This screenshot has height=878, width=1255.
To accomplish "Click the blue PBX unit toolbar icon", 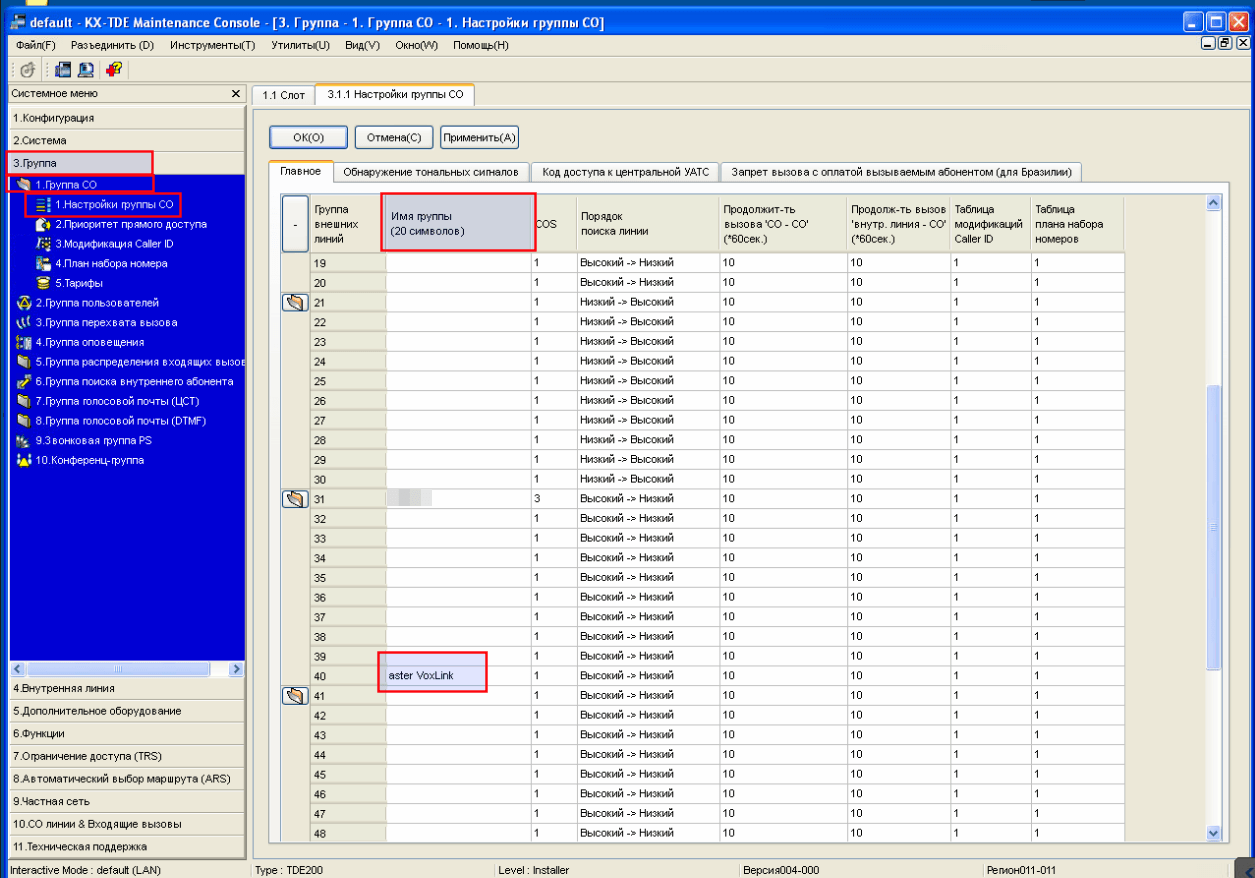I will [x=63, y=69].
